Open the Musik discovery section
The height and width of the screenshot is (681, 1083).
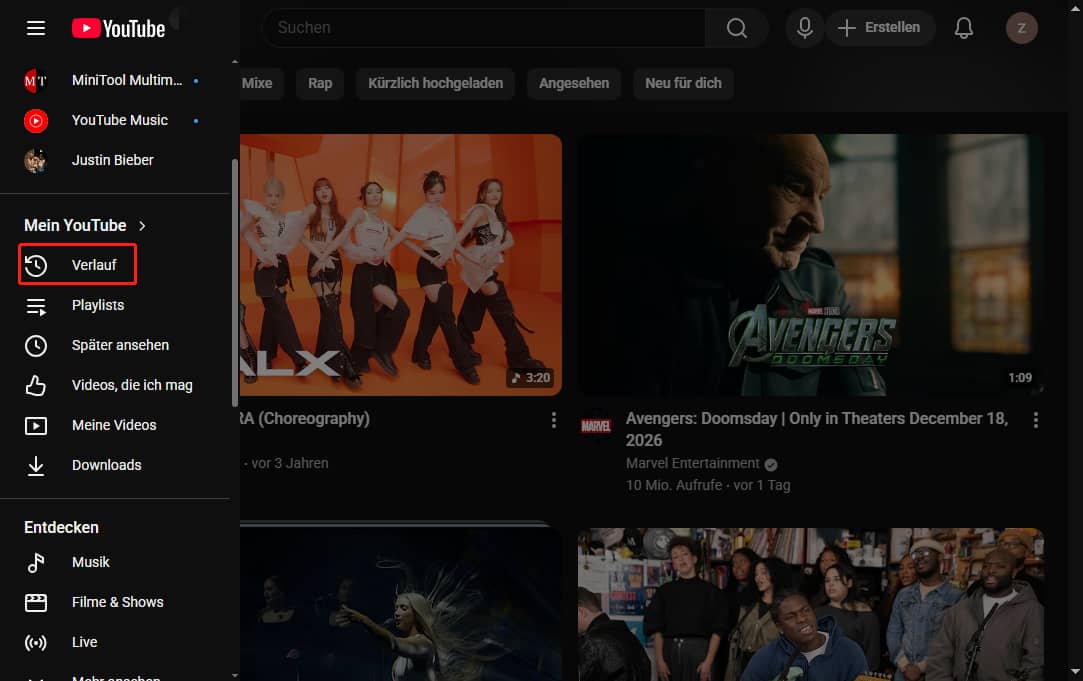point(90,561)
